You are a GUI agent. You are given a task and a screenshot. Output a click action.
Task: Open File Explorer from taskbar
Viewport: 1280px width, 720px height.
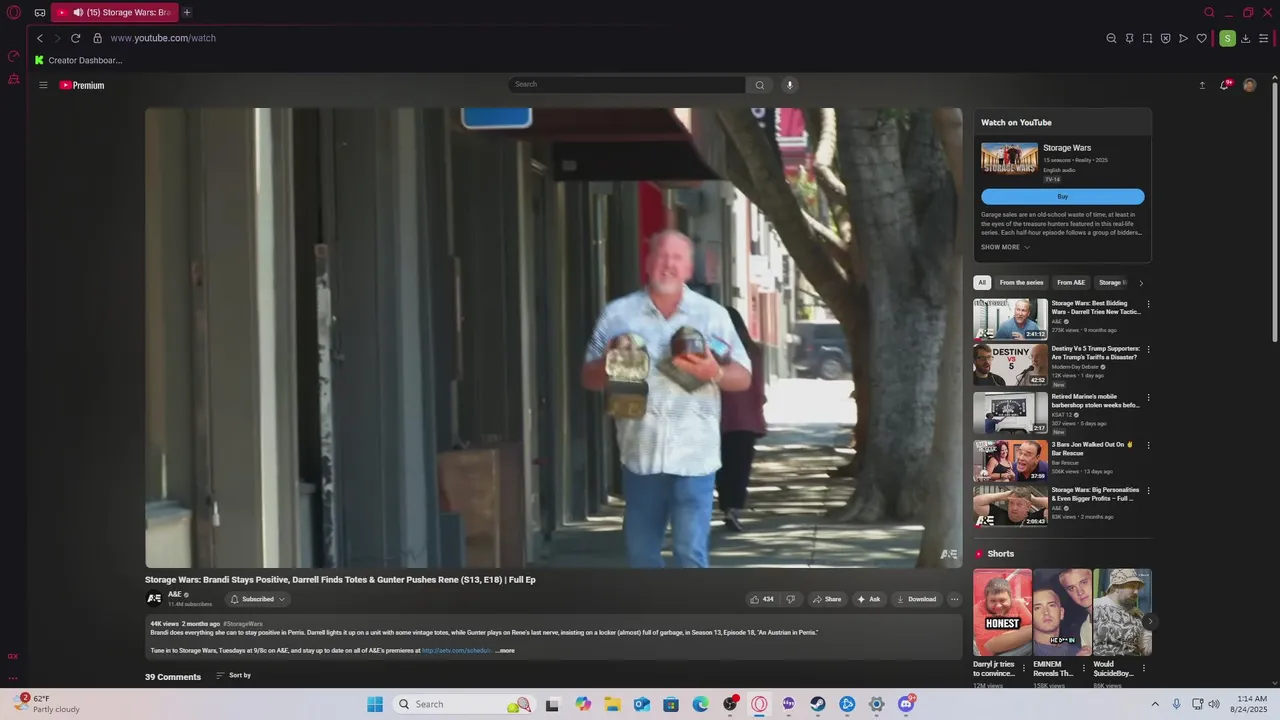coord(612,704)
